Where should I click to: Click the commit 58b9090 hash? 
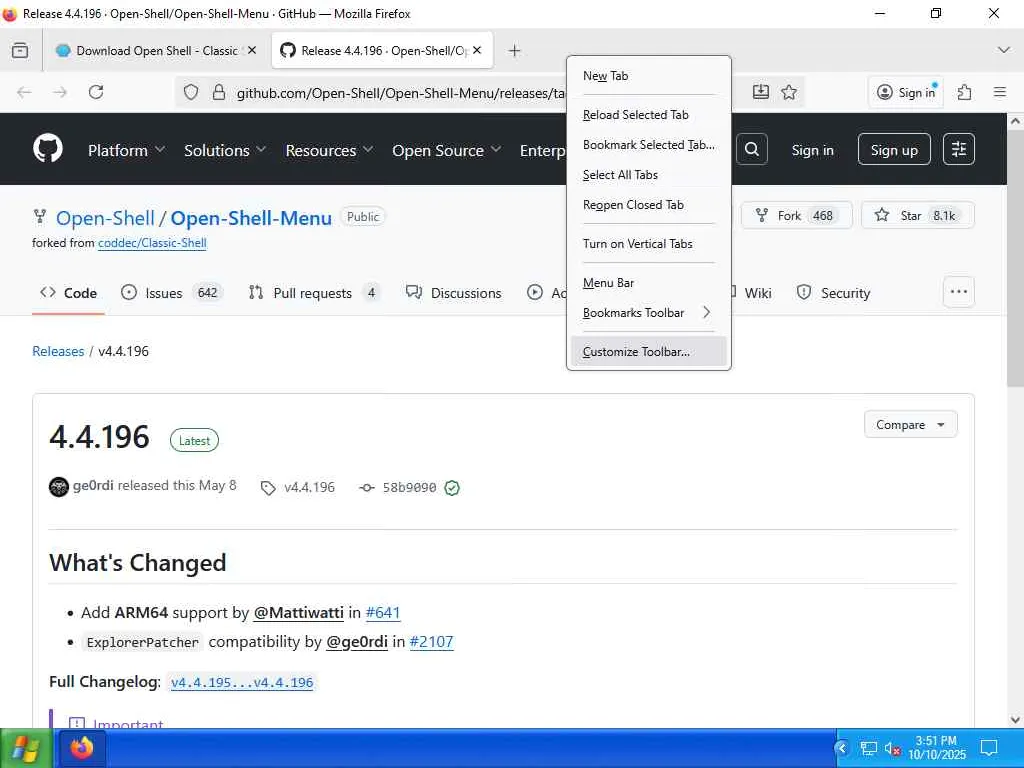tap(409, 487)
